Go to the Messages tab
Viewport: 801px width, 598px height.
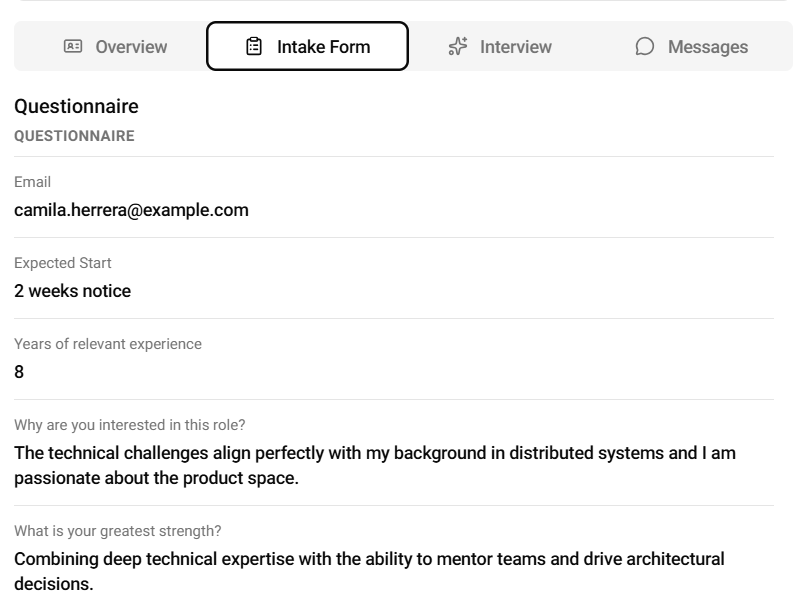click(x=707, y=47)
